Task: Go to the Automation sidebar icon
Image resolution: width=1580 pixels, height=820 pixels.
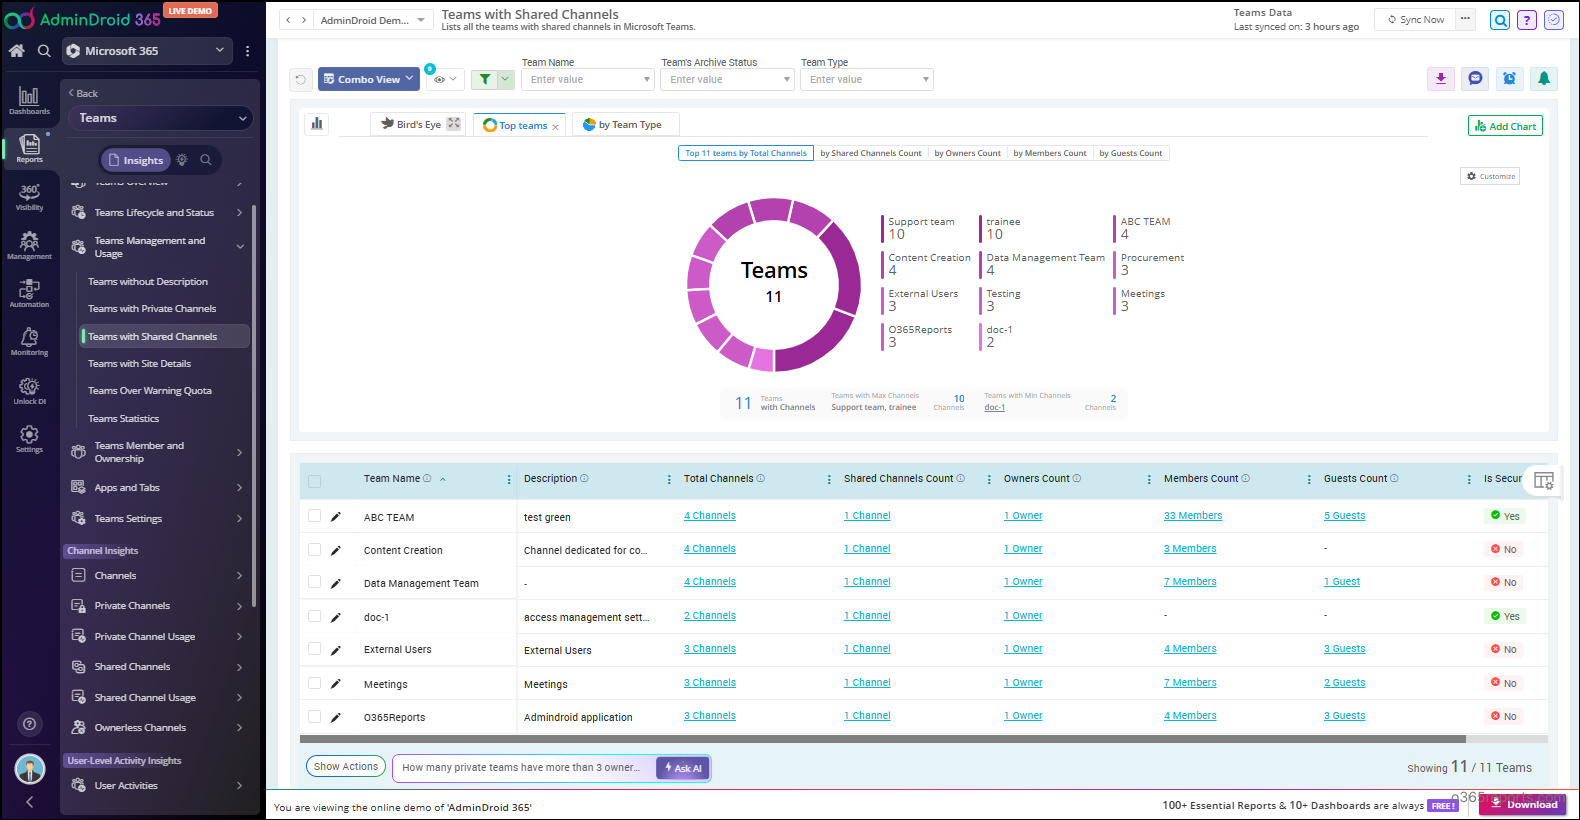Action: pos(29,293)
